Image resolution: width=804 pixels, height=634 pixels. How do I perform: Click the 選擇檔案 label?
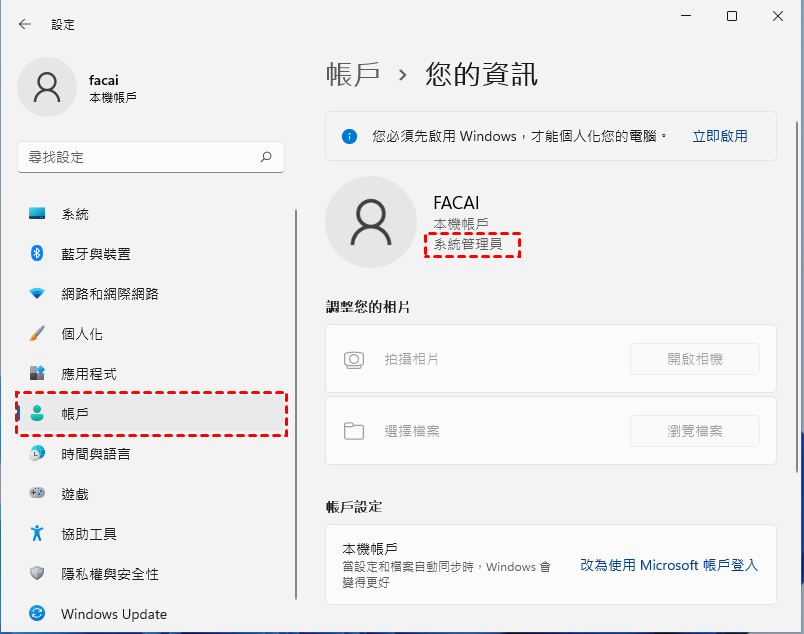pos(412,431)
